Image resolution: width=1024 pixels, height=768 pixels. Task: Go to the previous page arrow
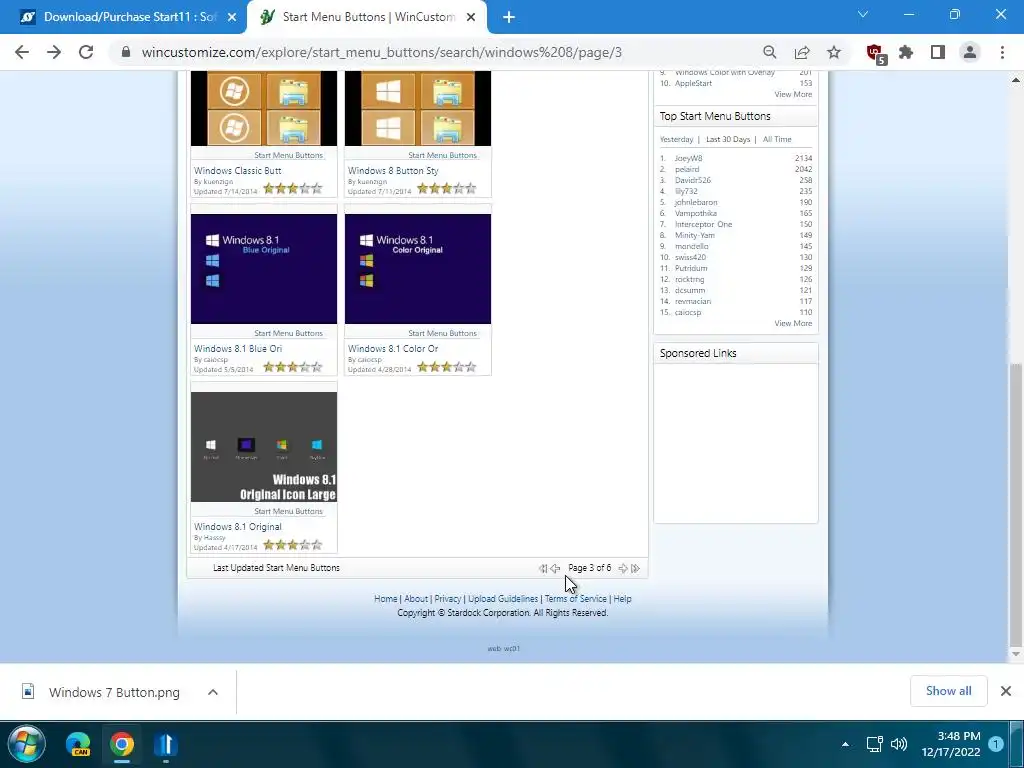pyautogui.click(x=555, y=568)
